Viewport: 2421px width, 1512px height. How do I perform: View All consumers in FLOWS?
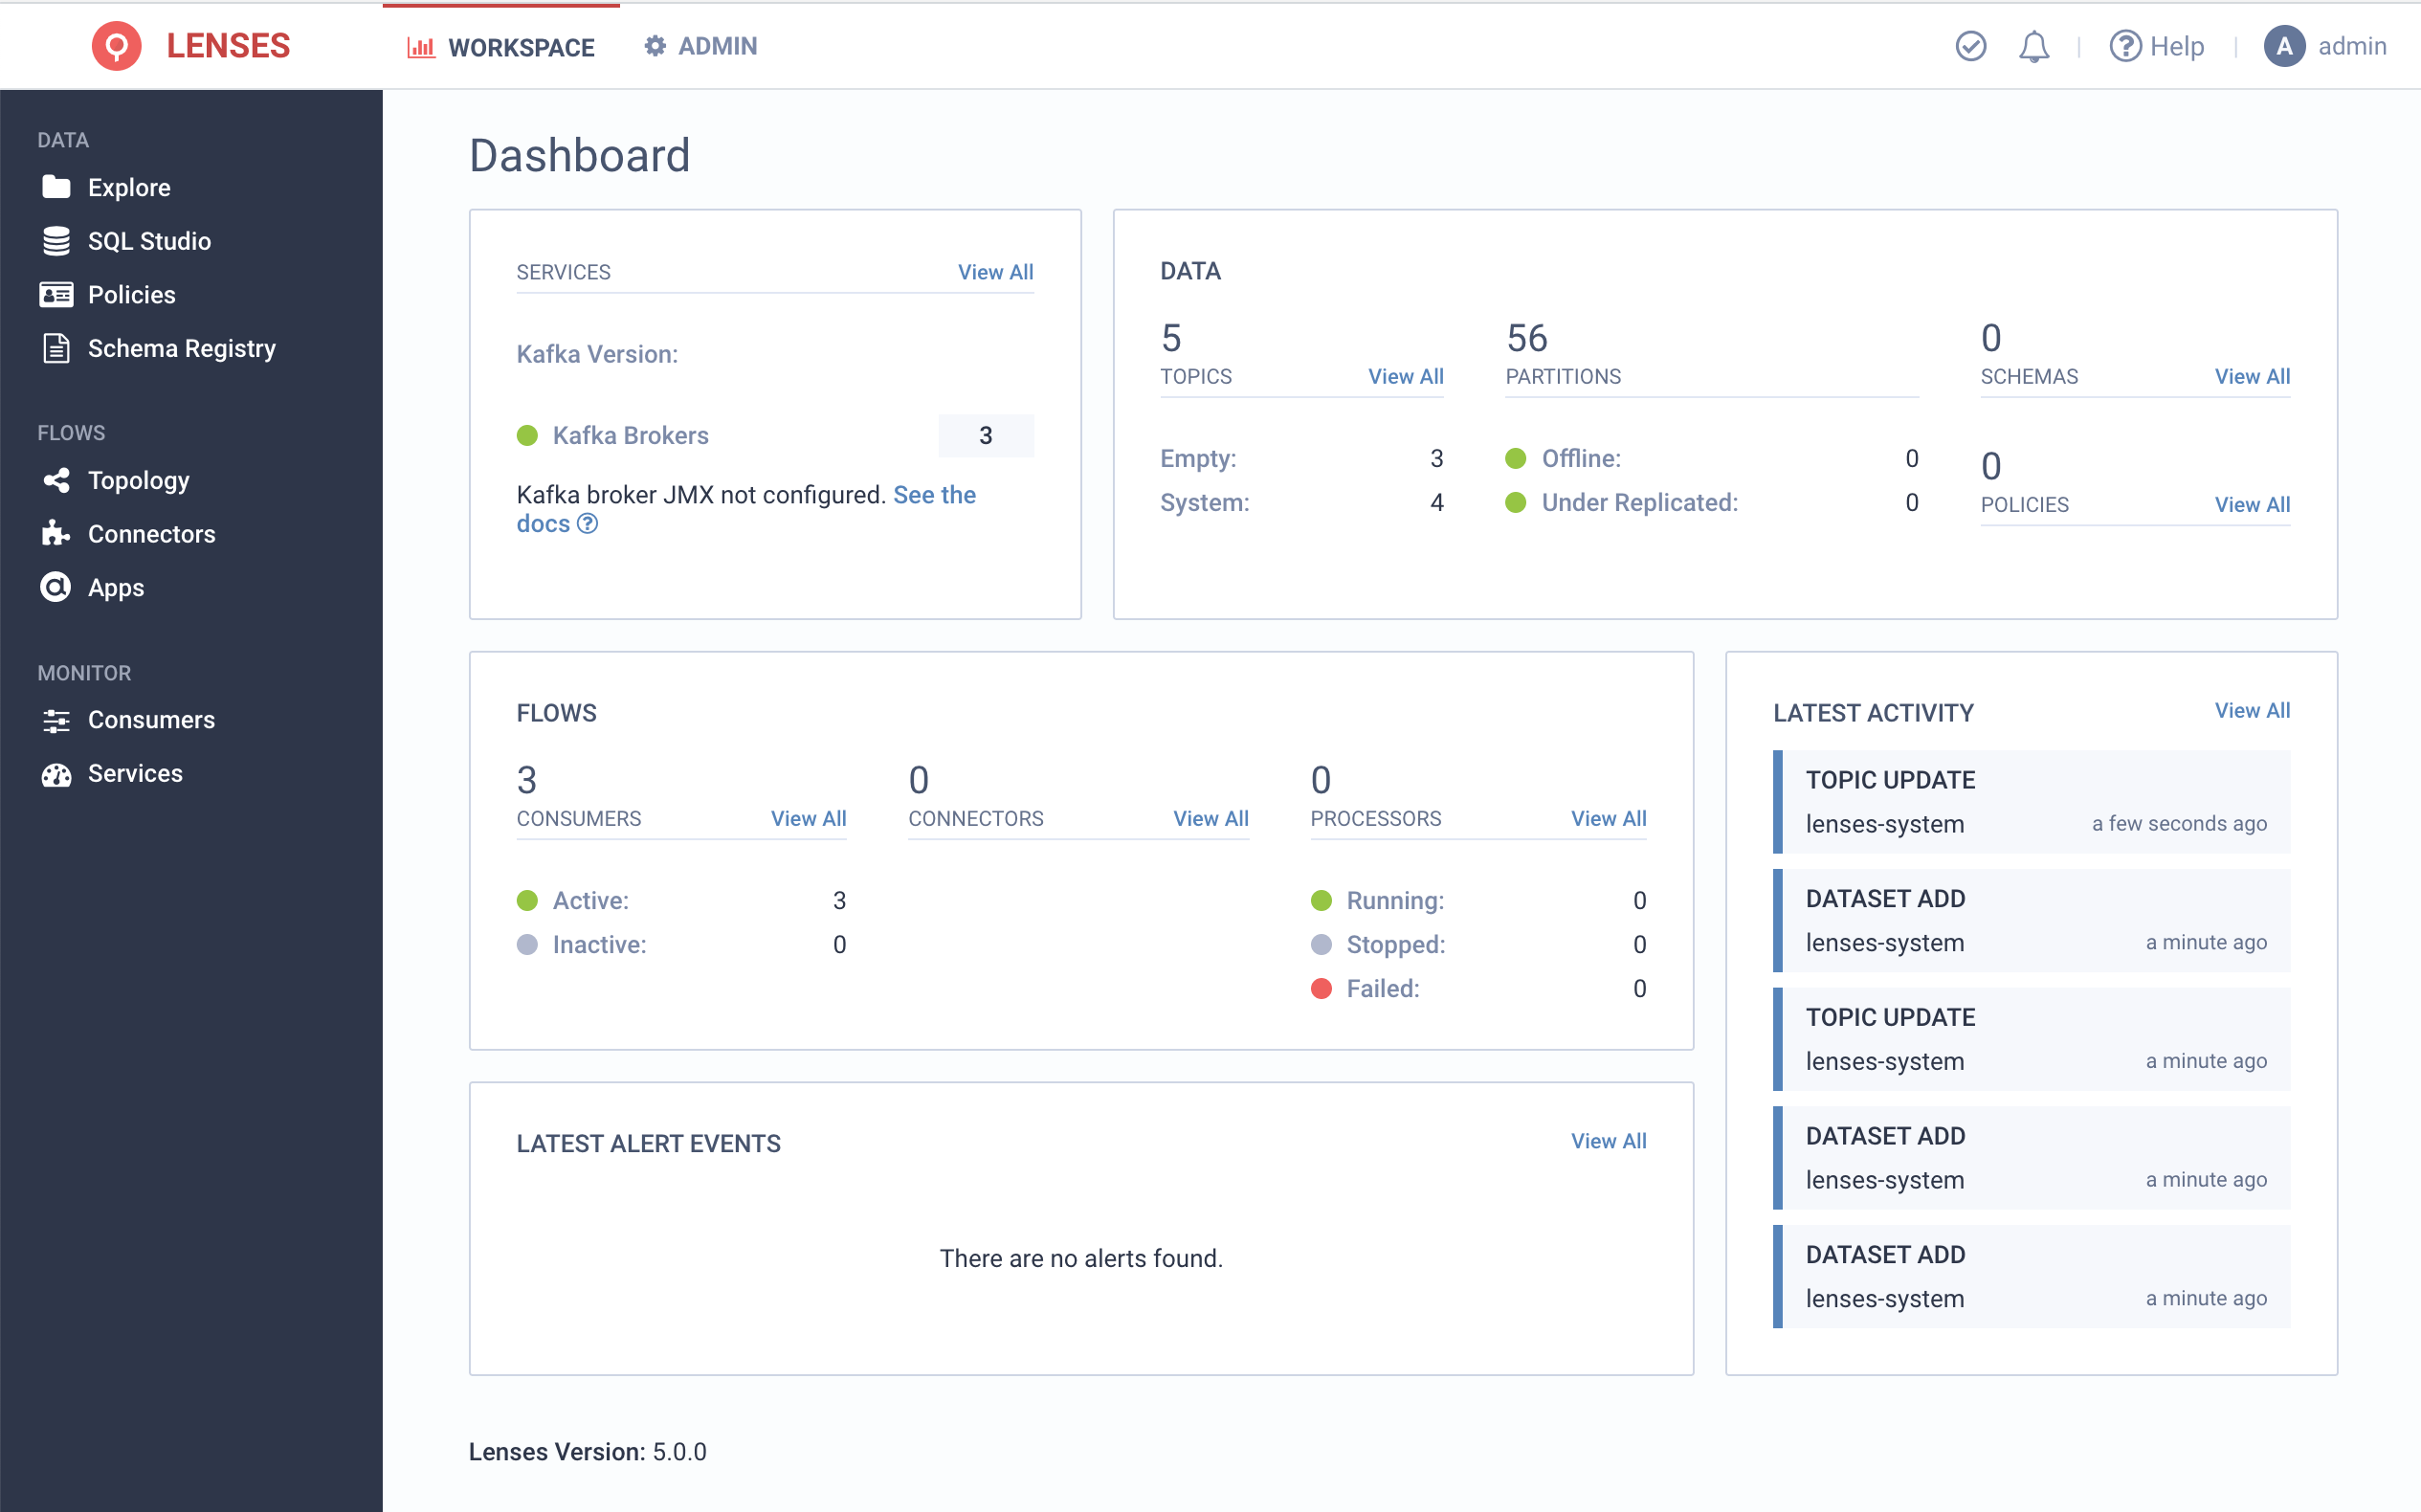809,817
